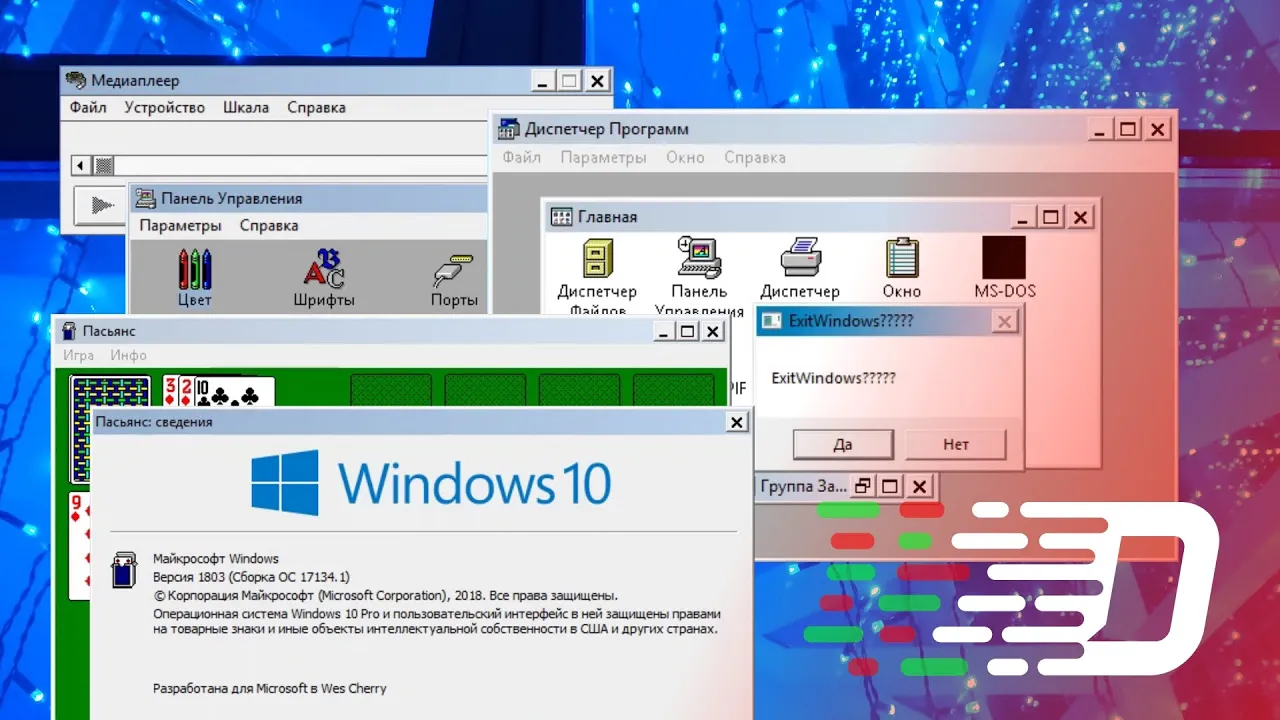Maximize the Главная group window

[x=1050, y=217]
